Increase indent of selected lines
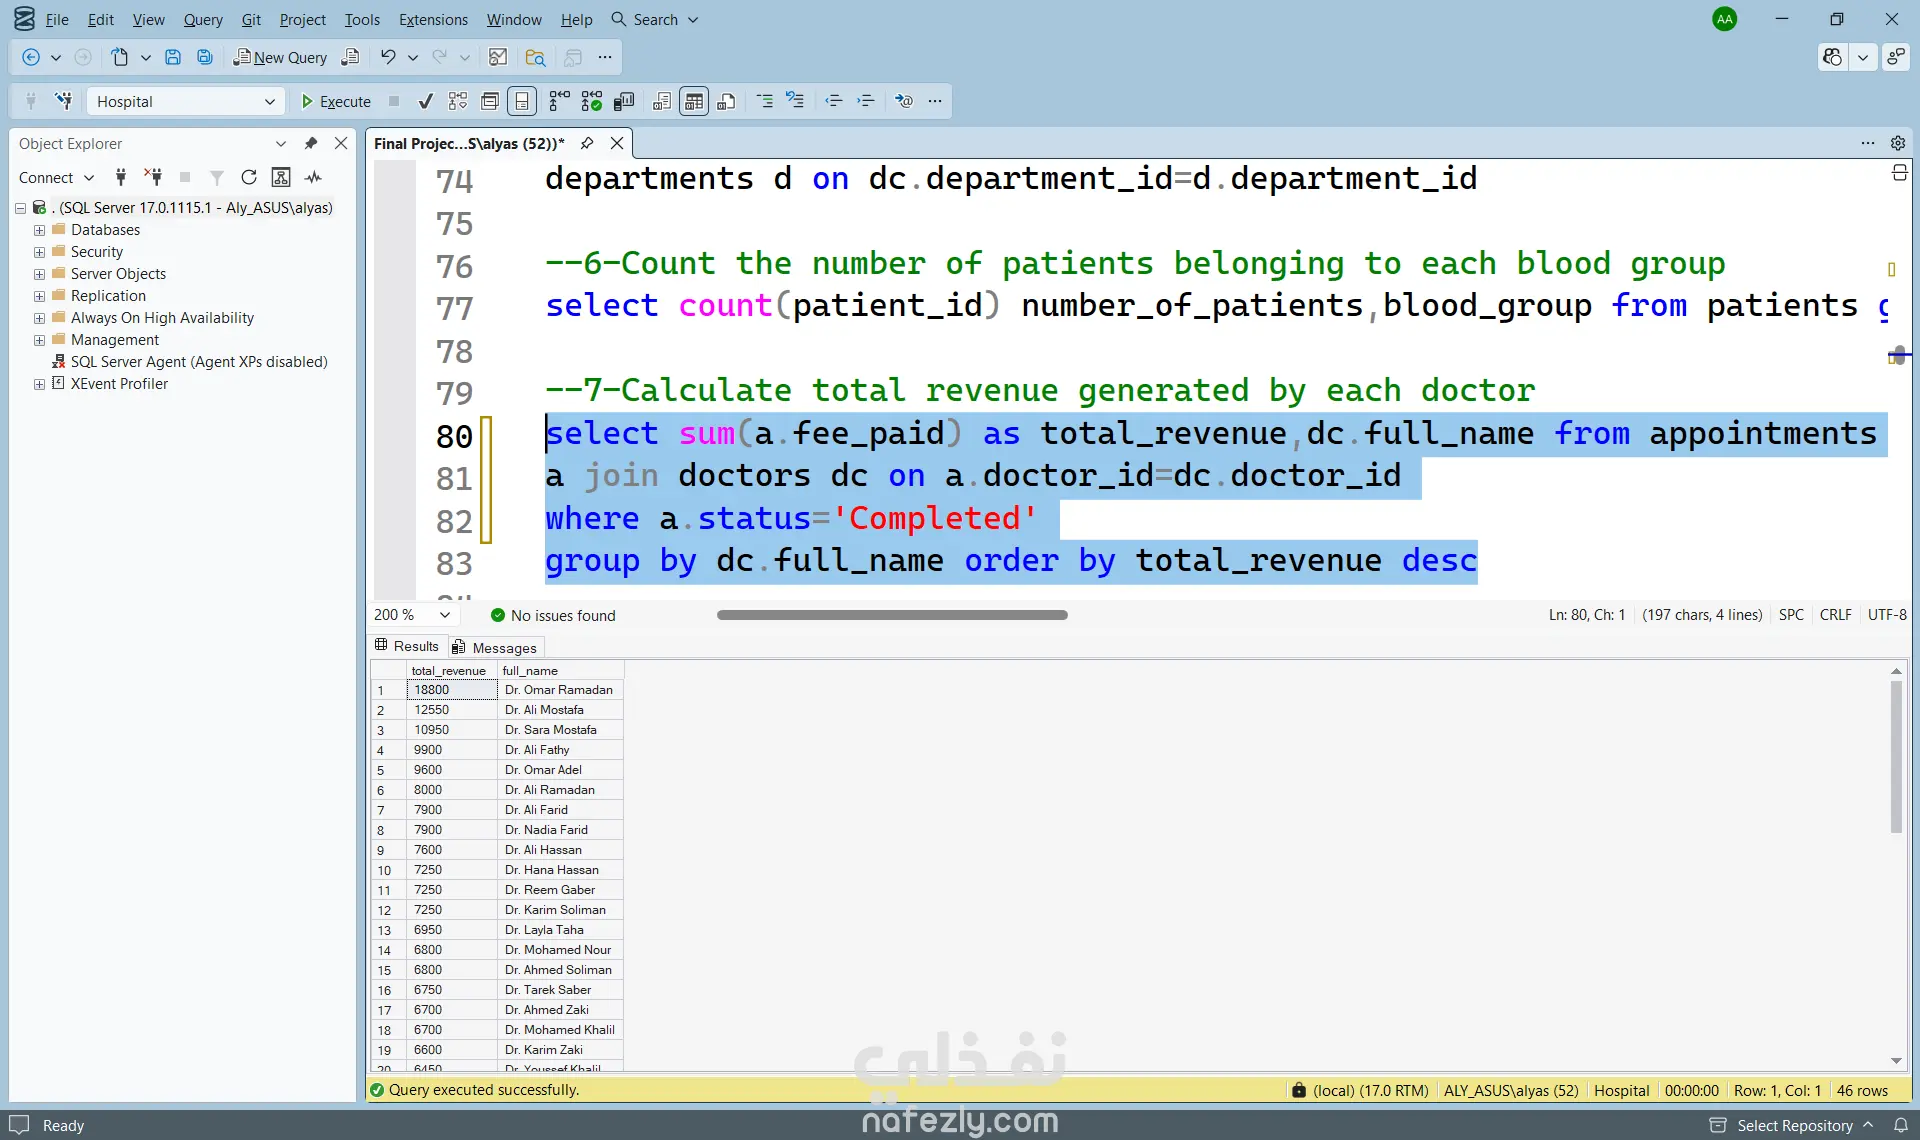The width and height of the screenshot is (1920, 1140). (866, 101)
